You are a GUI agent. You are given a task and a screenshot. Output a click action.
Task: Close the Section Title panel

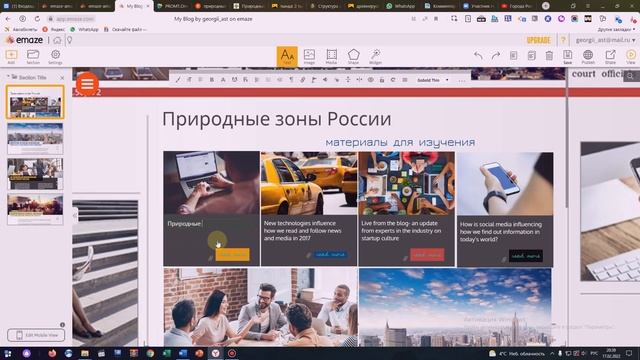click(62, 78)
